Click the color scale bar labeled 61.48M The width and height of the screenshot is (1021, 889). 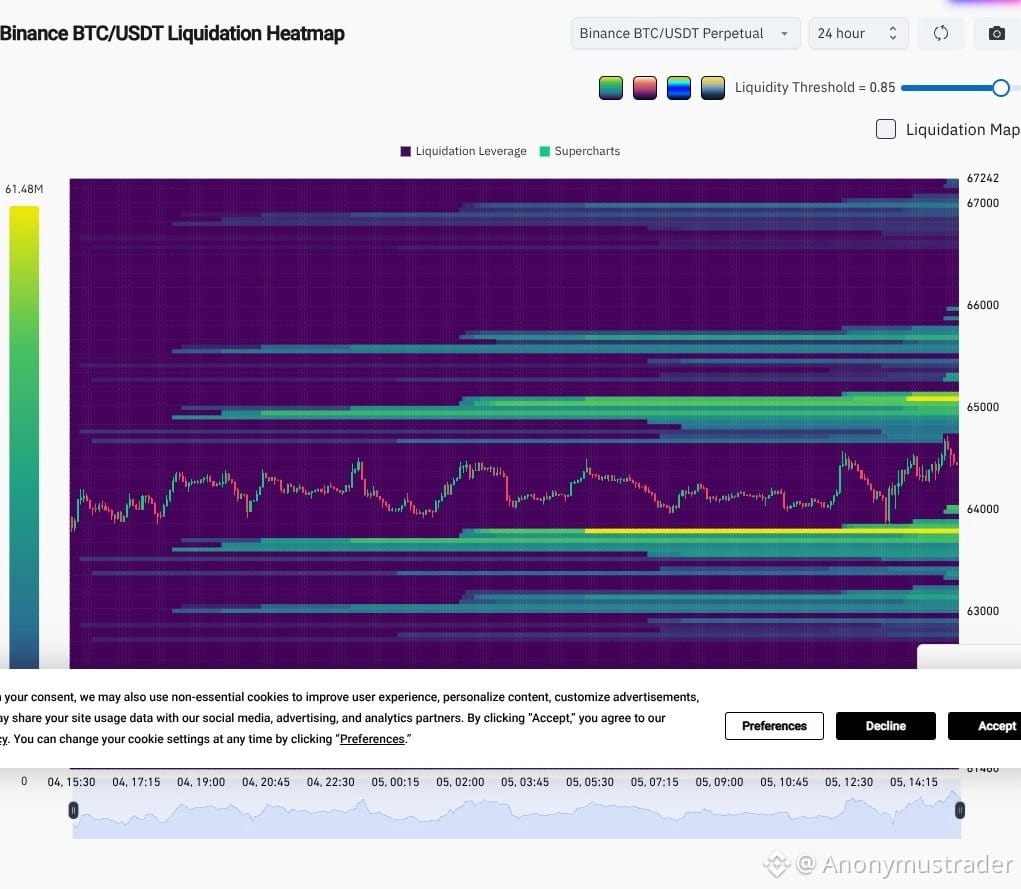pos(24,436)
